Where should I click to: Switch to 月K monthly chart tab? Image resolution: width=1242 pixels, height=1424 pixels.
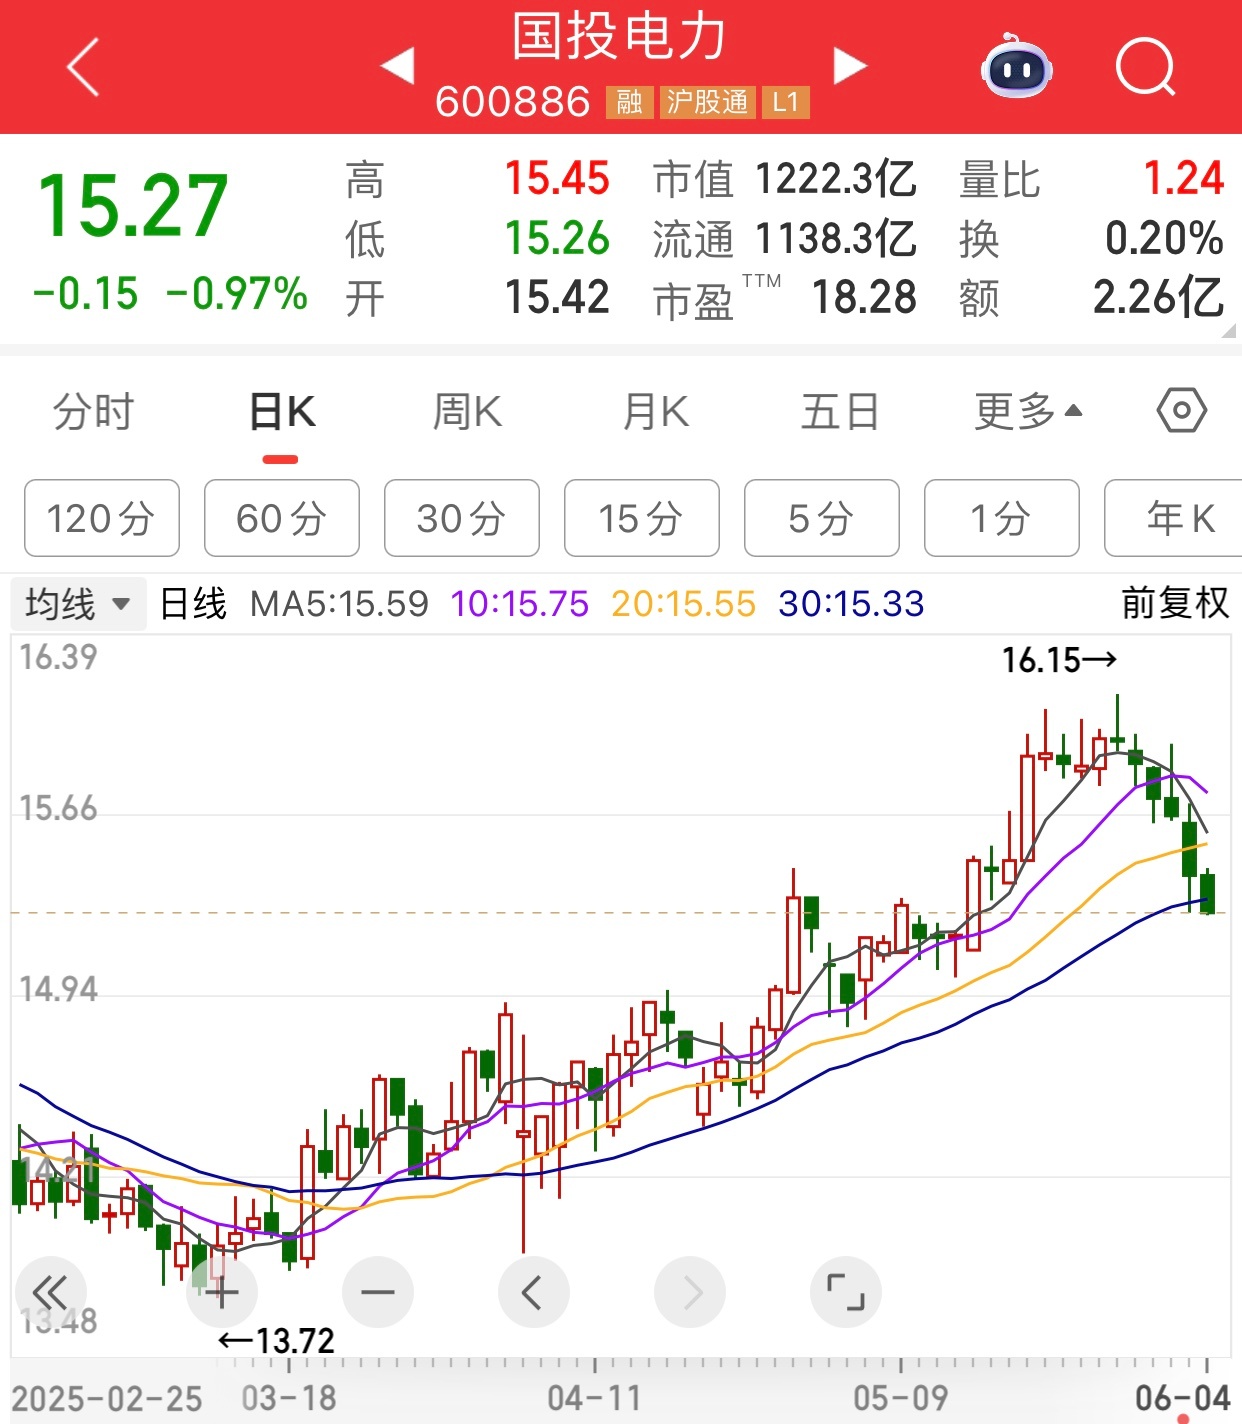[655, 412]
